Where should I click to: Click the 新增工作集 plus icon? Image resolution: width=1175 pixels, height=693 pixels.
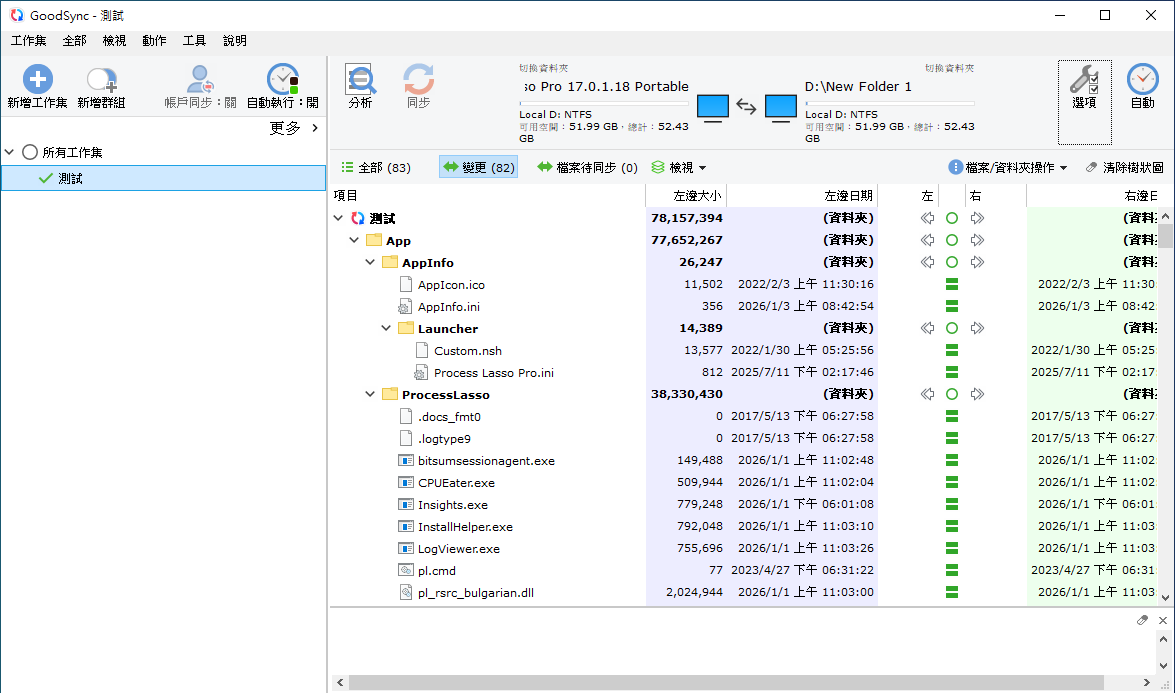tap(37, 79)
